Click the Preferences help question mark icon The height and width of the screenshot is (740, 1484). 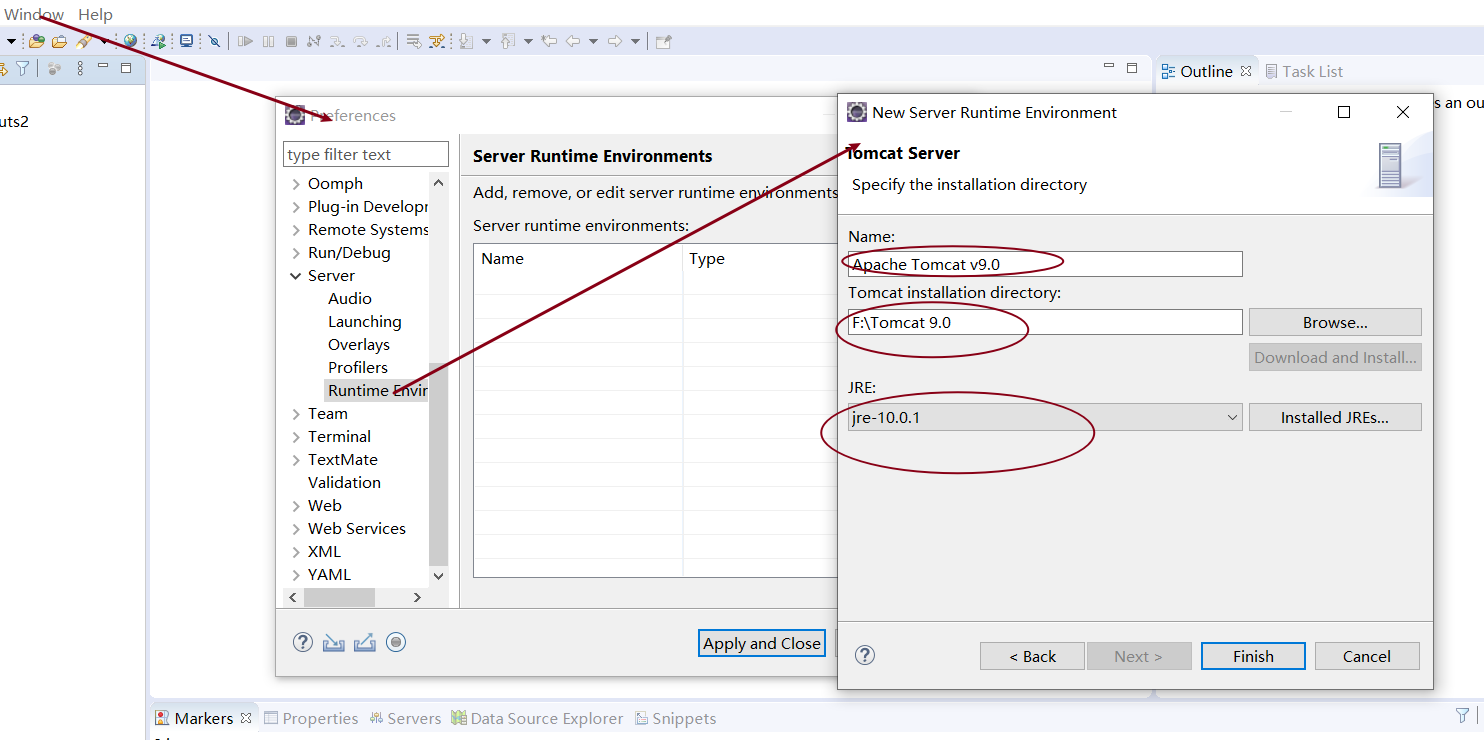(x=303, y=642)
